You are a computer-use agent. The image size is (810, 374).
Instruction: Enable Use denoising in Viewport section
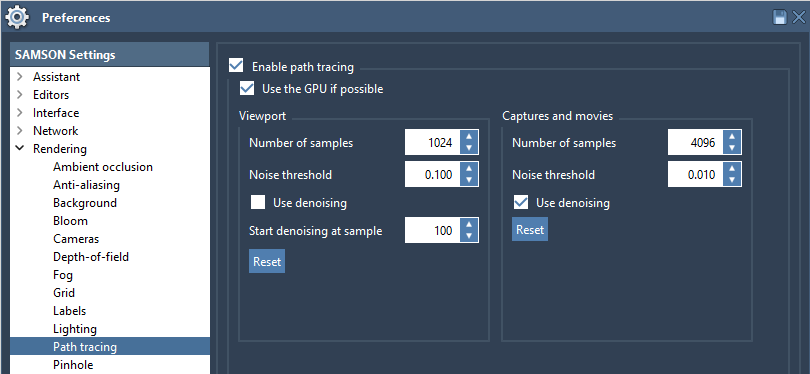[258, 202]
